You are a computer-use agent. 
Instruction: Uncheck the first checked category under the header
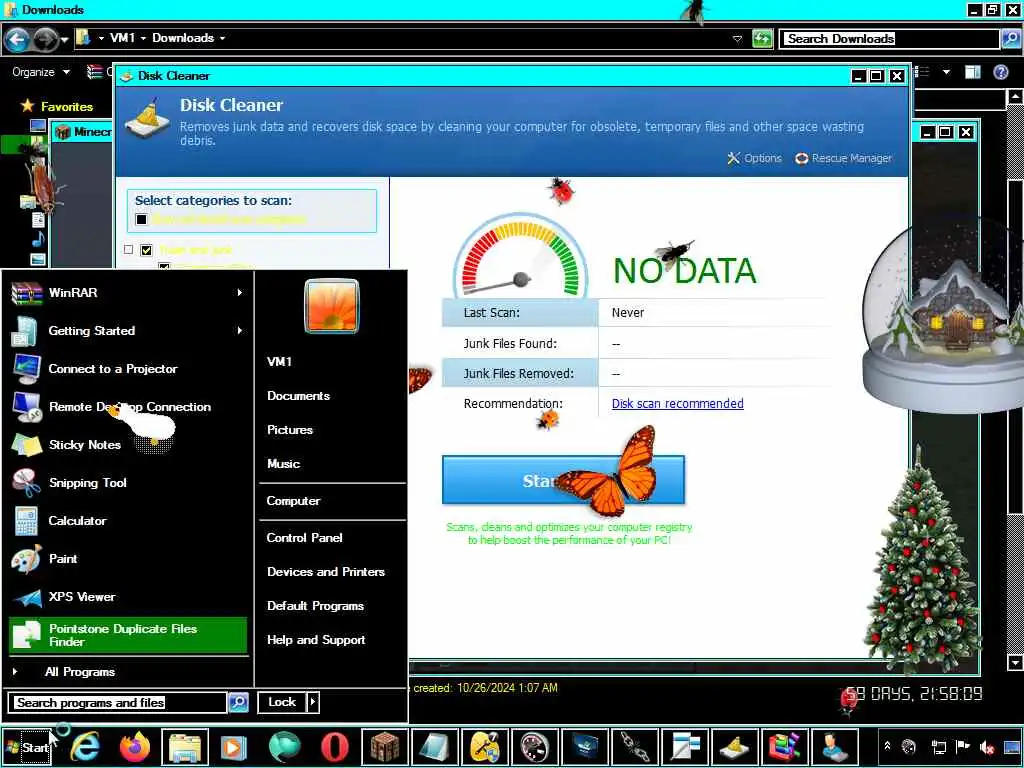click(x=146, y=249)
